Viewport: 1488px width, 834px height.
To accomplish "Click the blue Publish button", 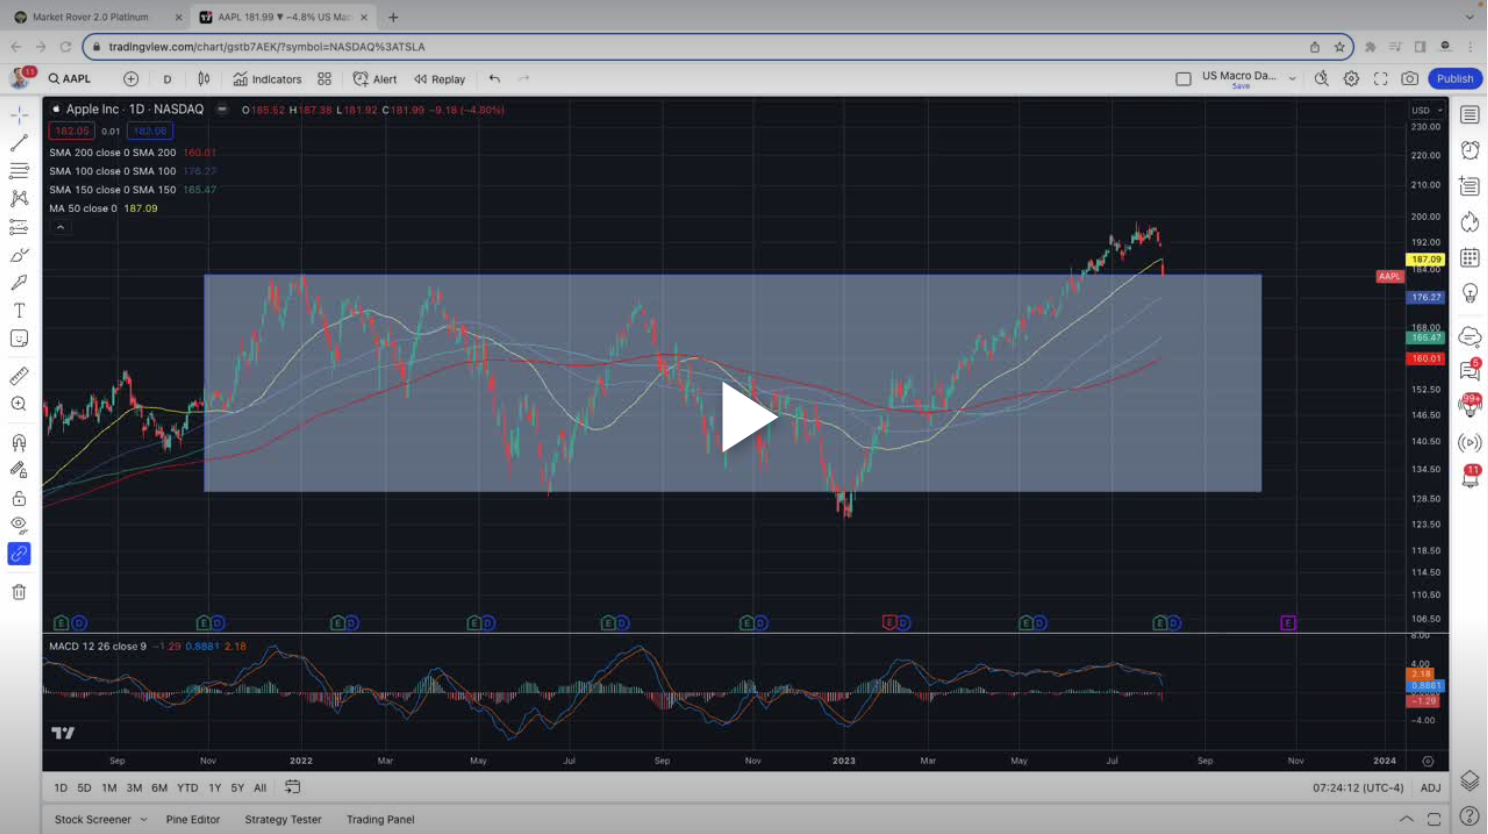I will click(1454, 78).
